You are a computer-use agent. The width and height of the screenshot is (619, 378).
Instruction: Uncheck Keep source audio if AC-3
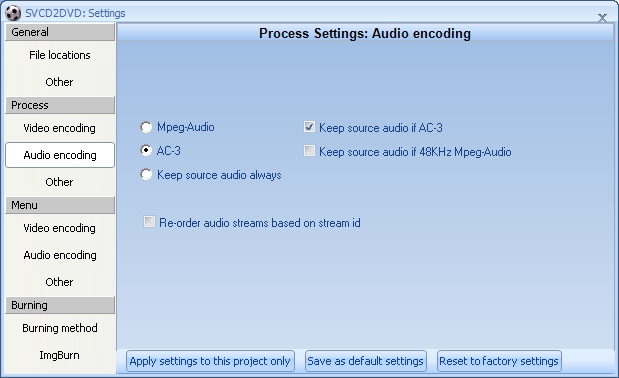[x=309, y=127]
